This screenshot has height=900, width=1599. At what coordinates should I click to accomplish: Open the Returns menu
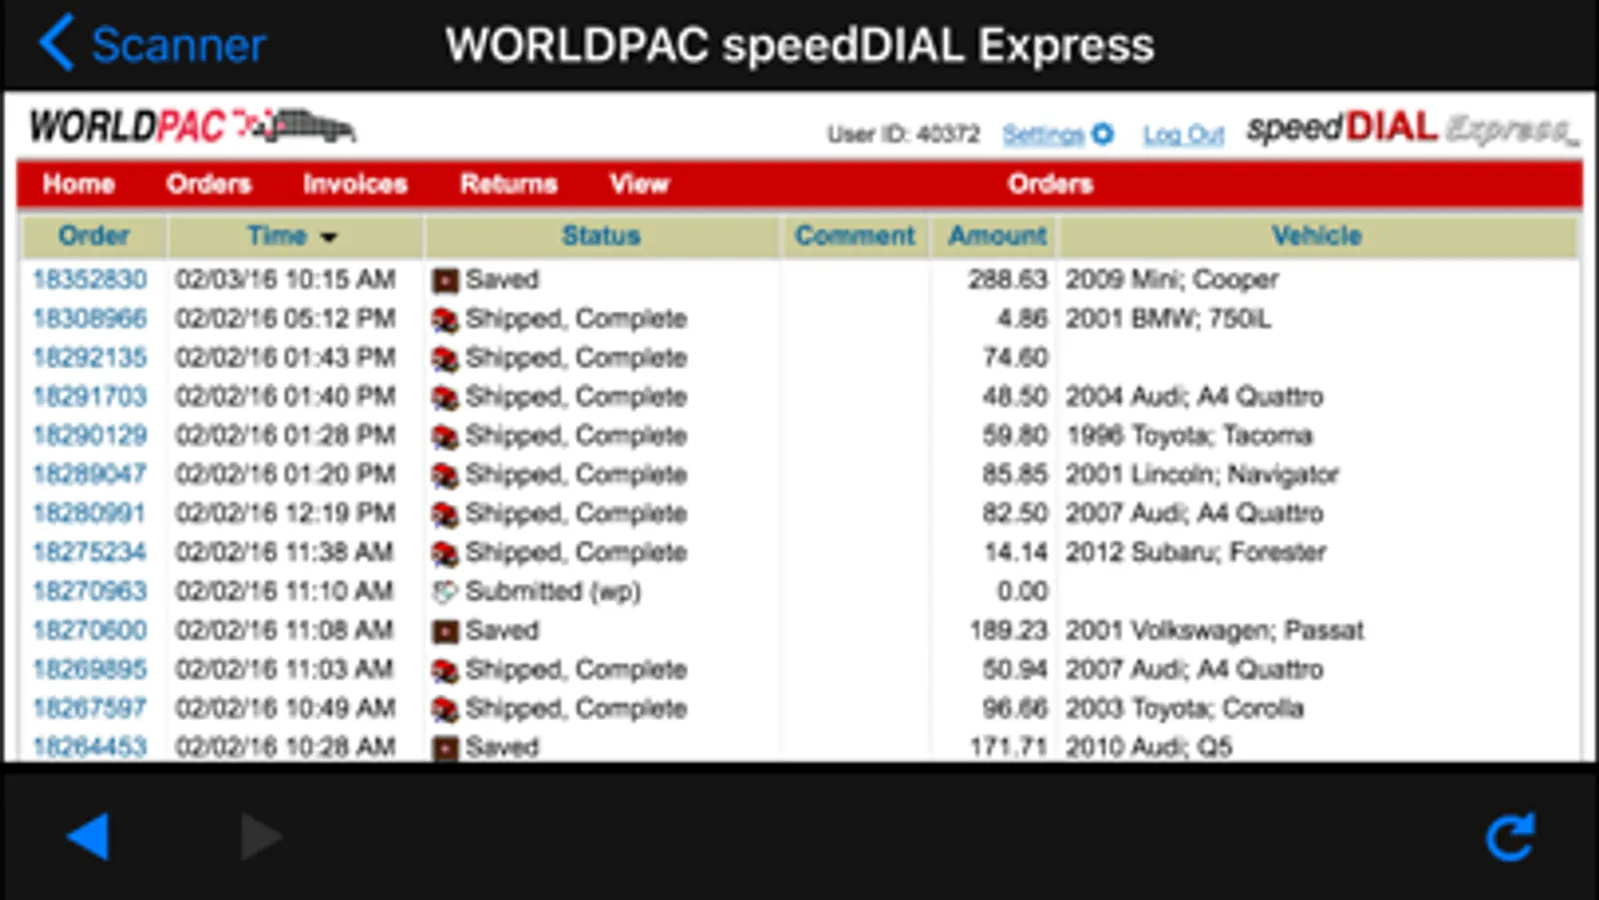pyautogui.click(x=508, y=184)
